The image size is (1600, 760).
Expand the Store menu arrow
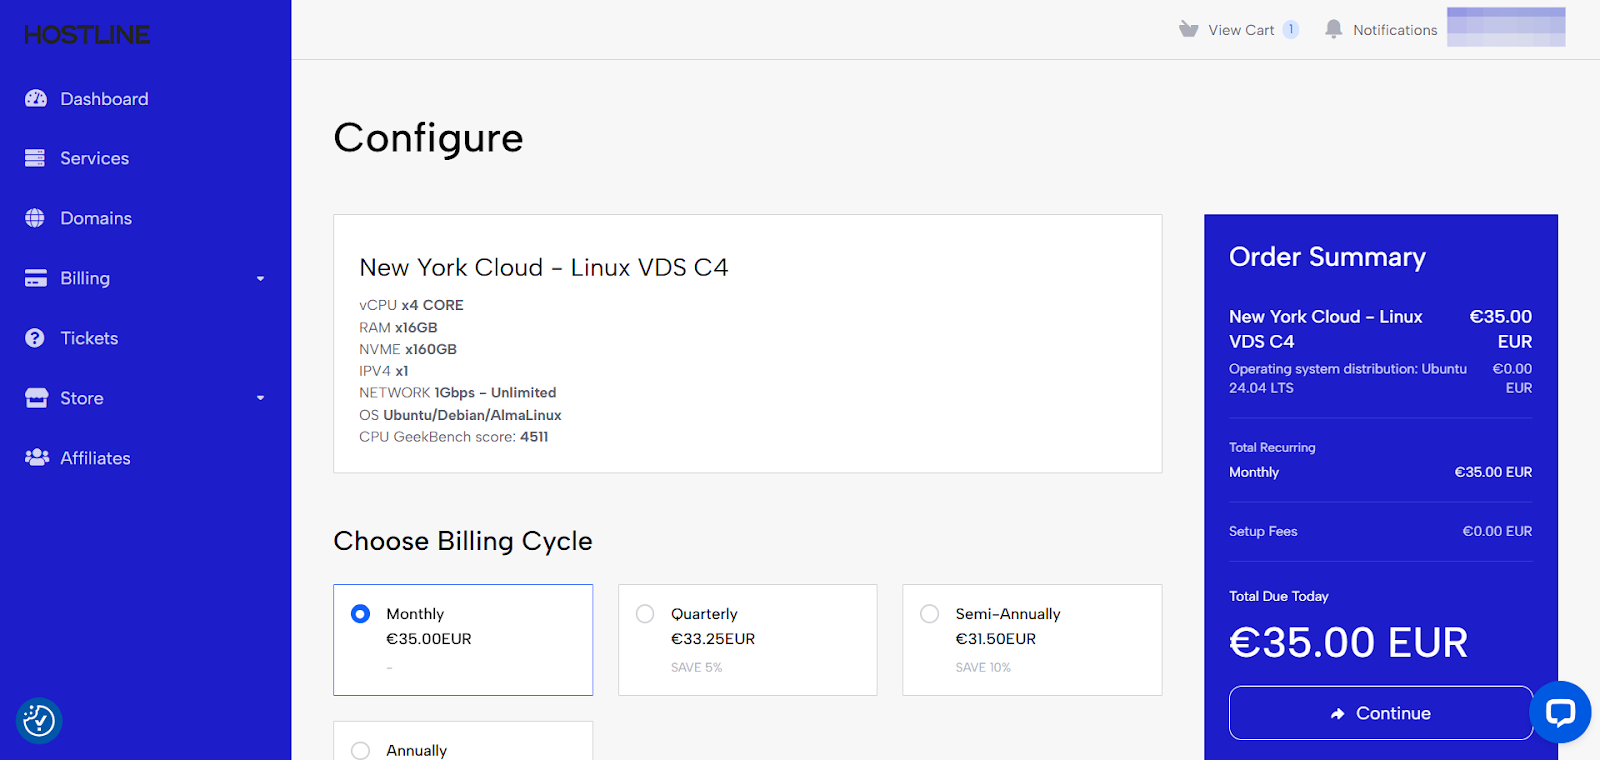(260, 398)
